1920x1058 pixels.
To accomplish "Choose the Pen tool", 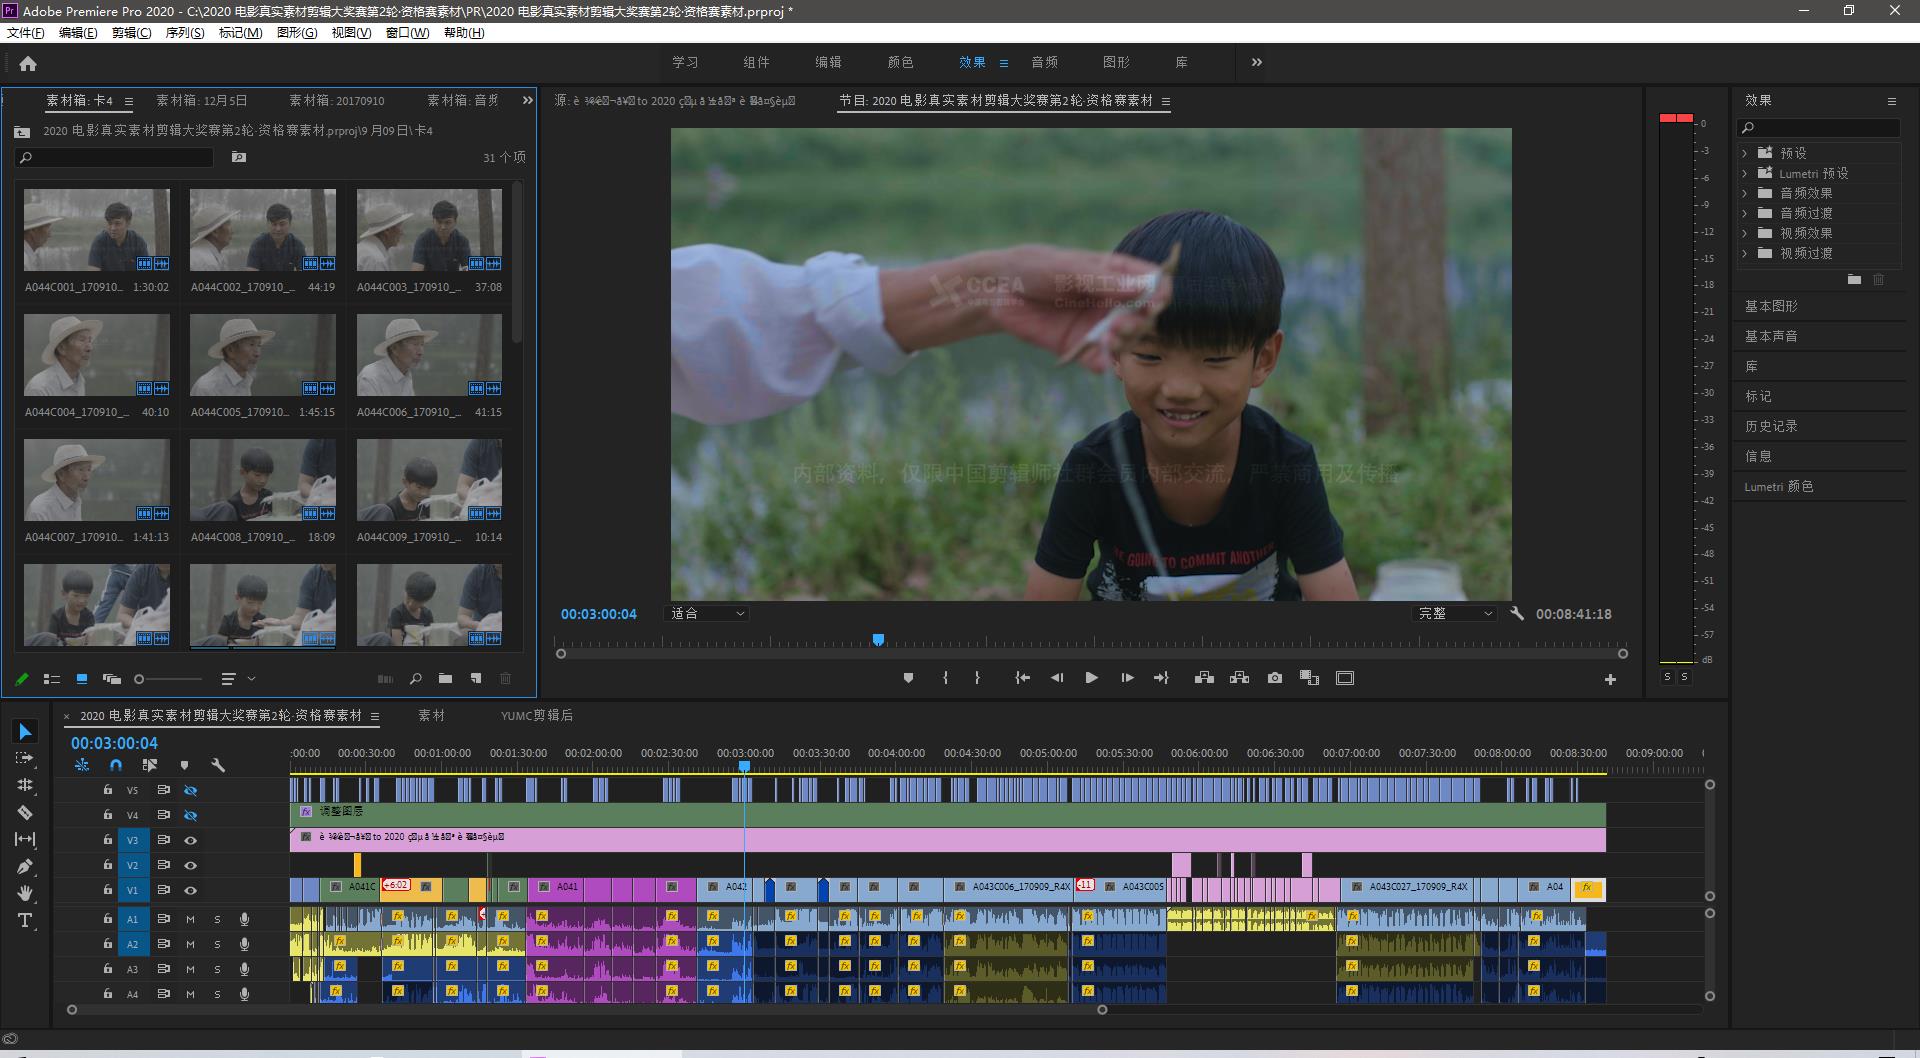I will click(x=25, y=866).
